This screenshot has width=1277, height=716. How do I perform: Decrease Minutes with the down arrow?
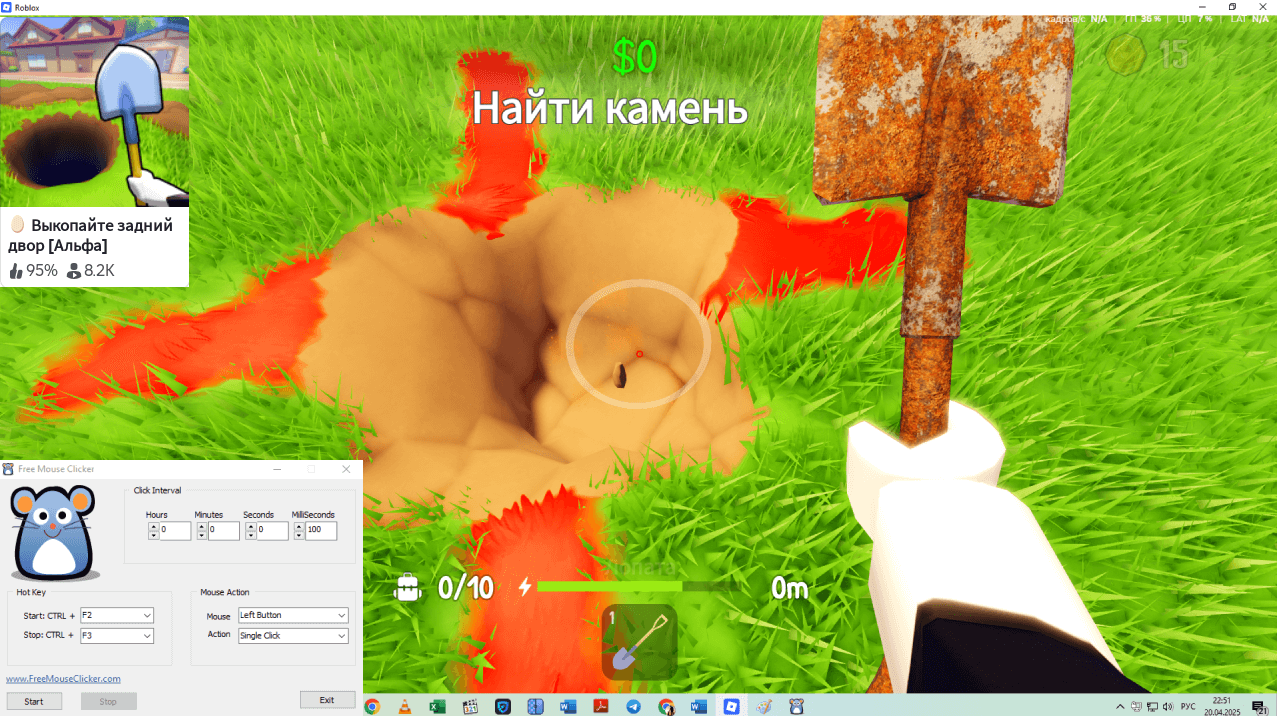[203, 535]
